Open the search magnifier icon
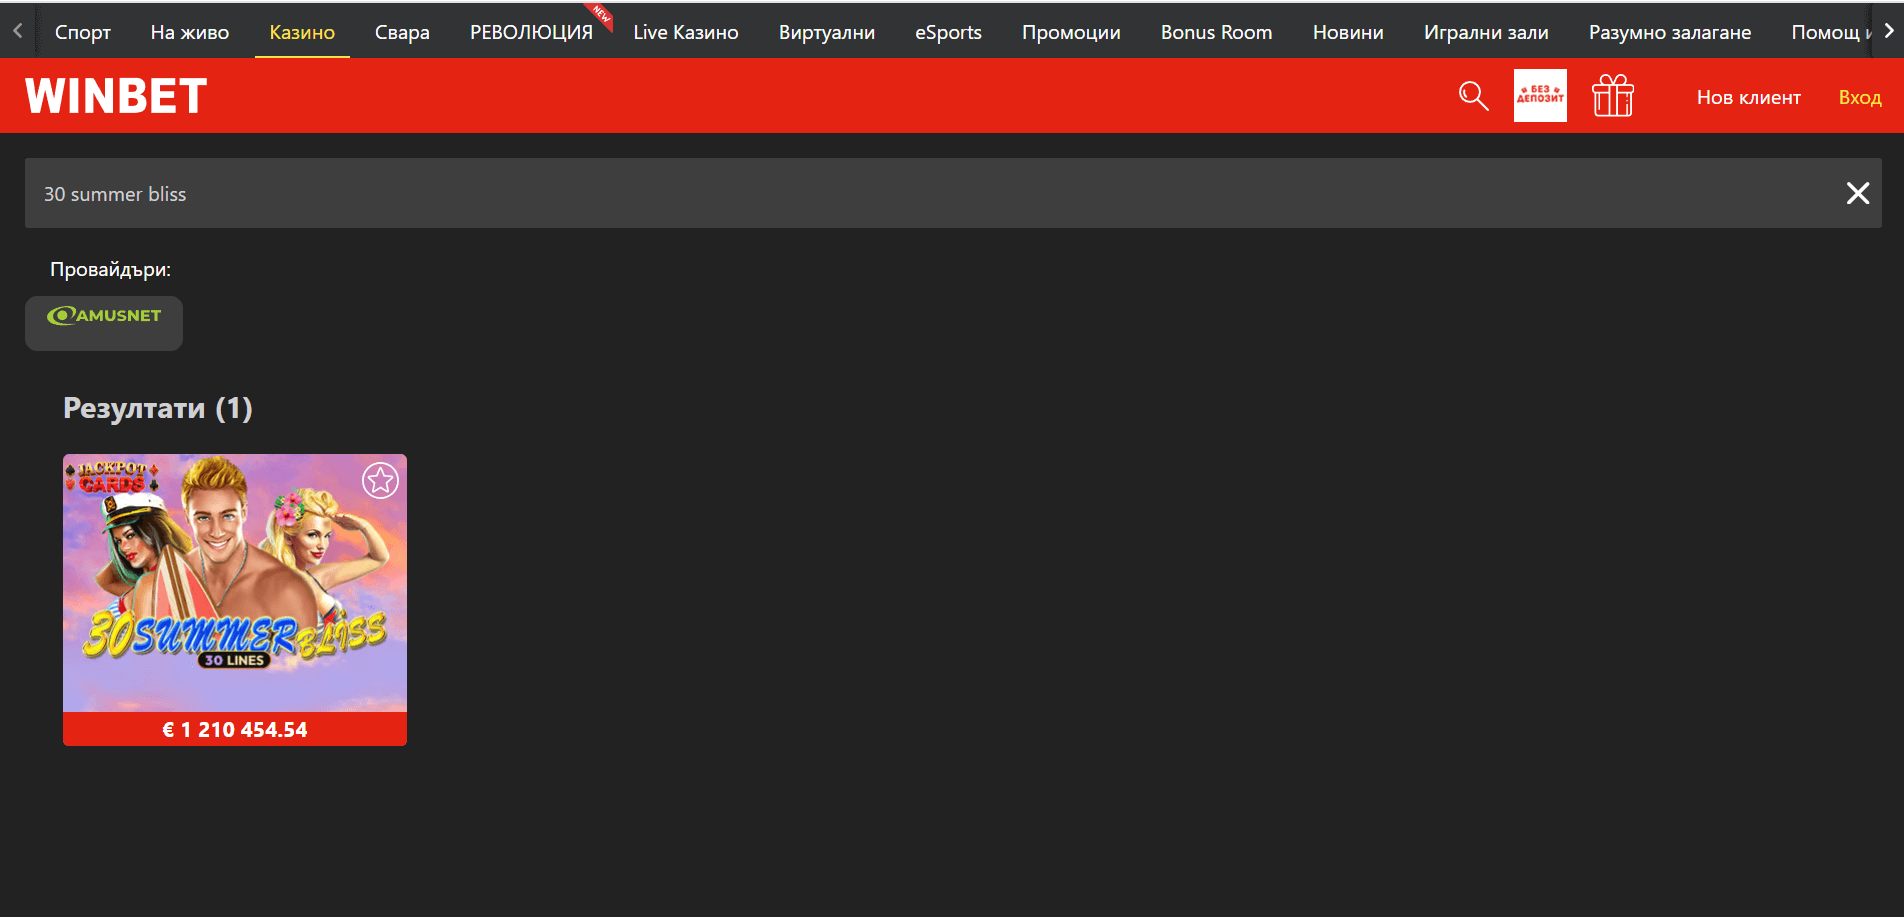 (1473, 96)
